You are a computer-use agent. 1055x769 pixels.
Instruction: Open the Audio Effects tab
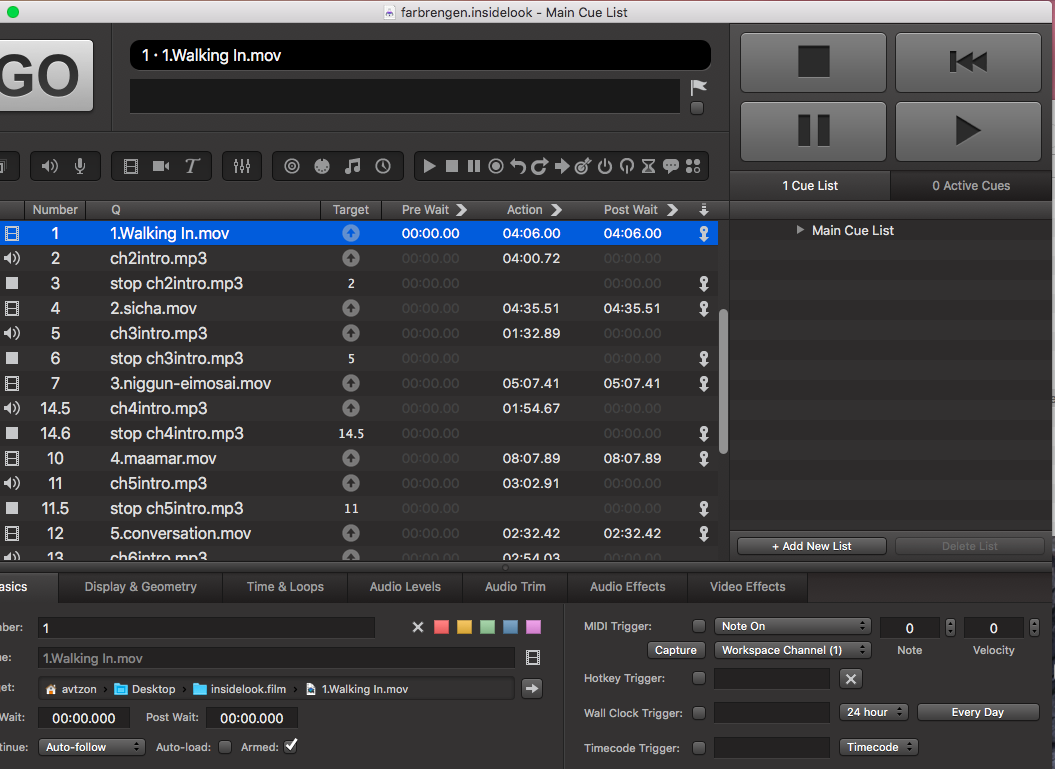628,587
